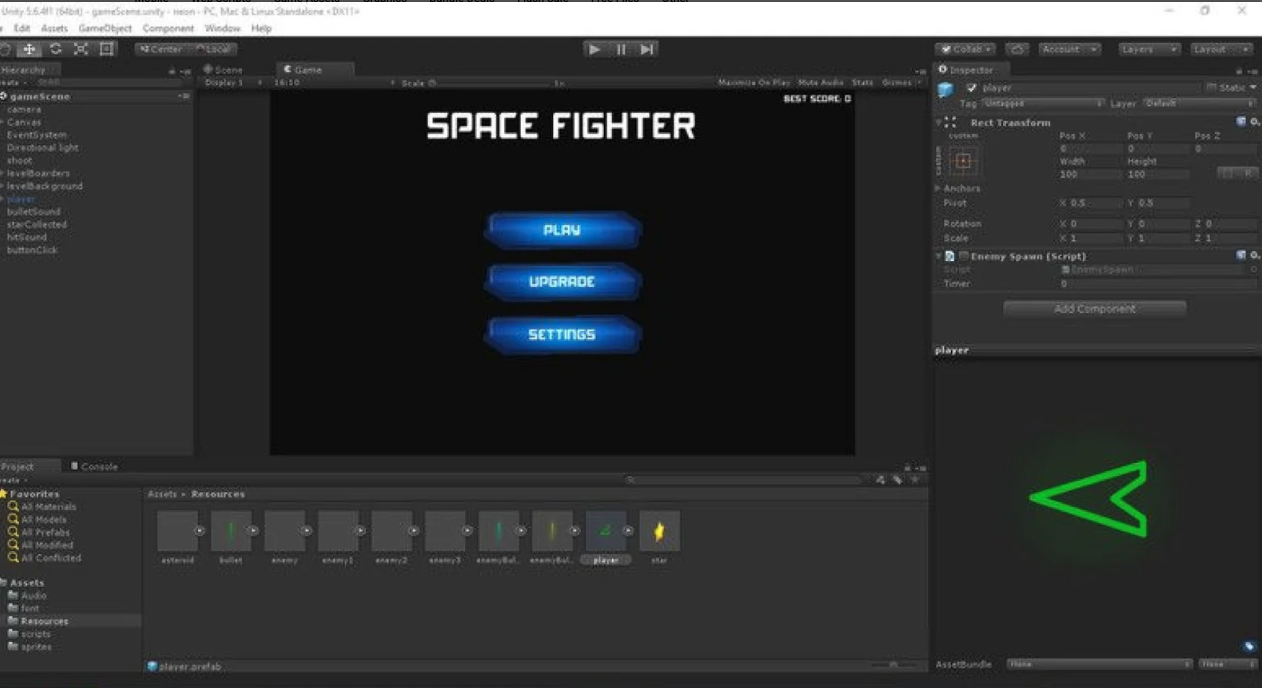Open the Assets menu

pyautogui.click(x=54, y=29)
